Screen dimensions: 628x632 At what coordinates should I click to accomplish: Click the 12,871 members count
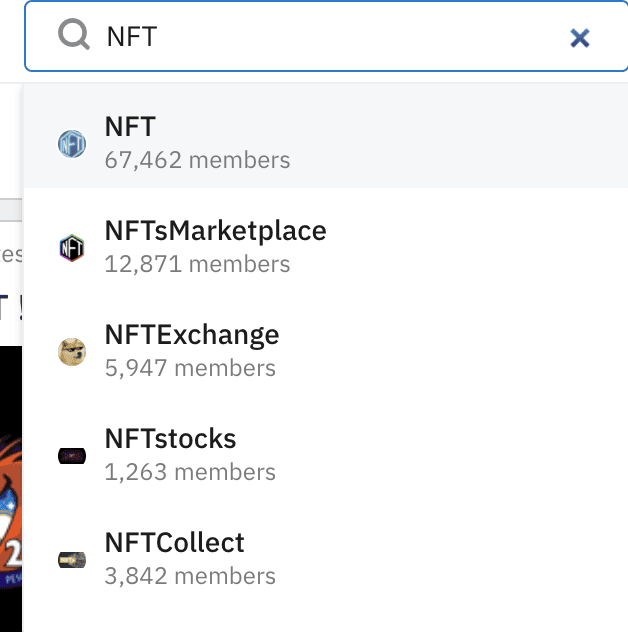(x=197, y=264)
